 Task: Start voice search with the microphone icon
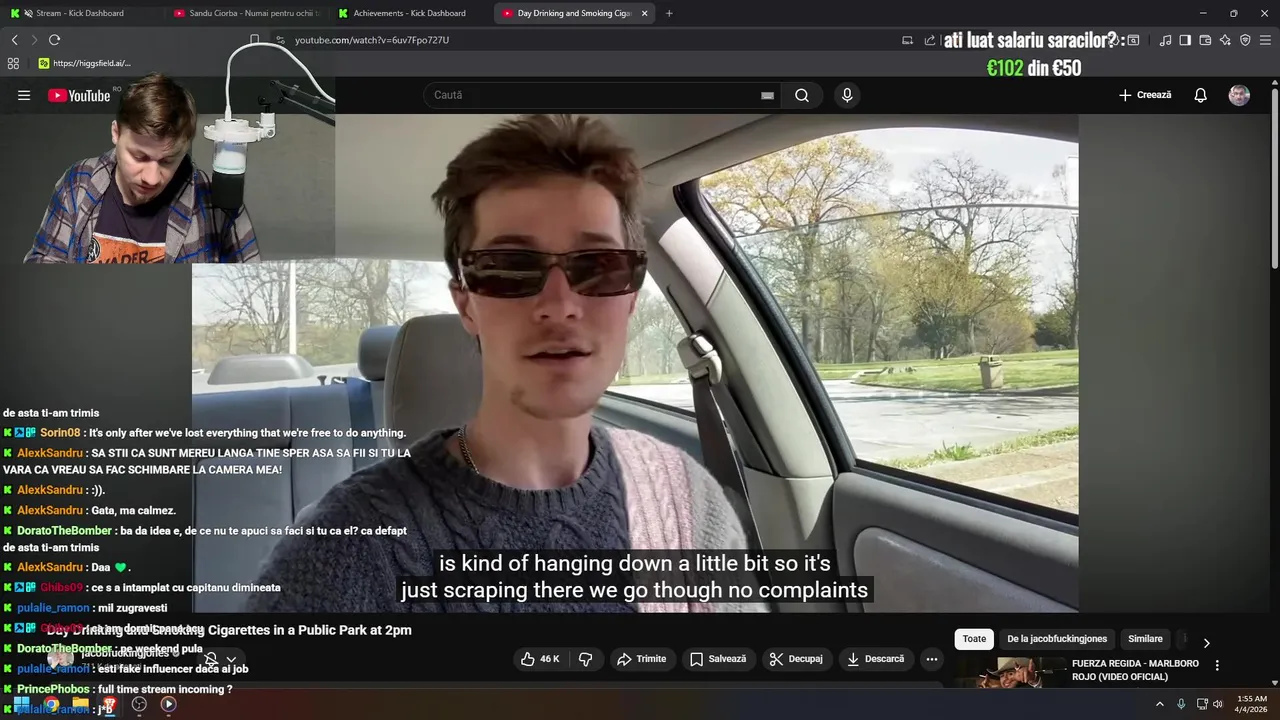pyautogui.click(x=847, y=95)
